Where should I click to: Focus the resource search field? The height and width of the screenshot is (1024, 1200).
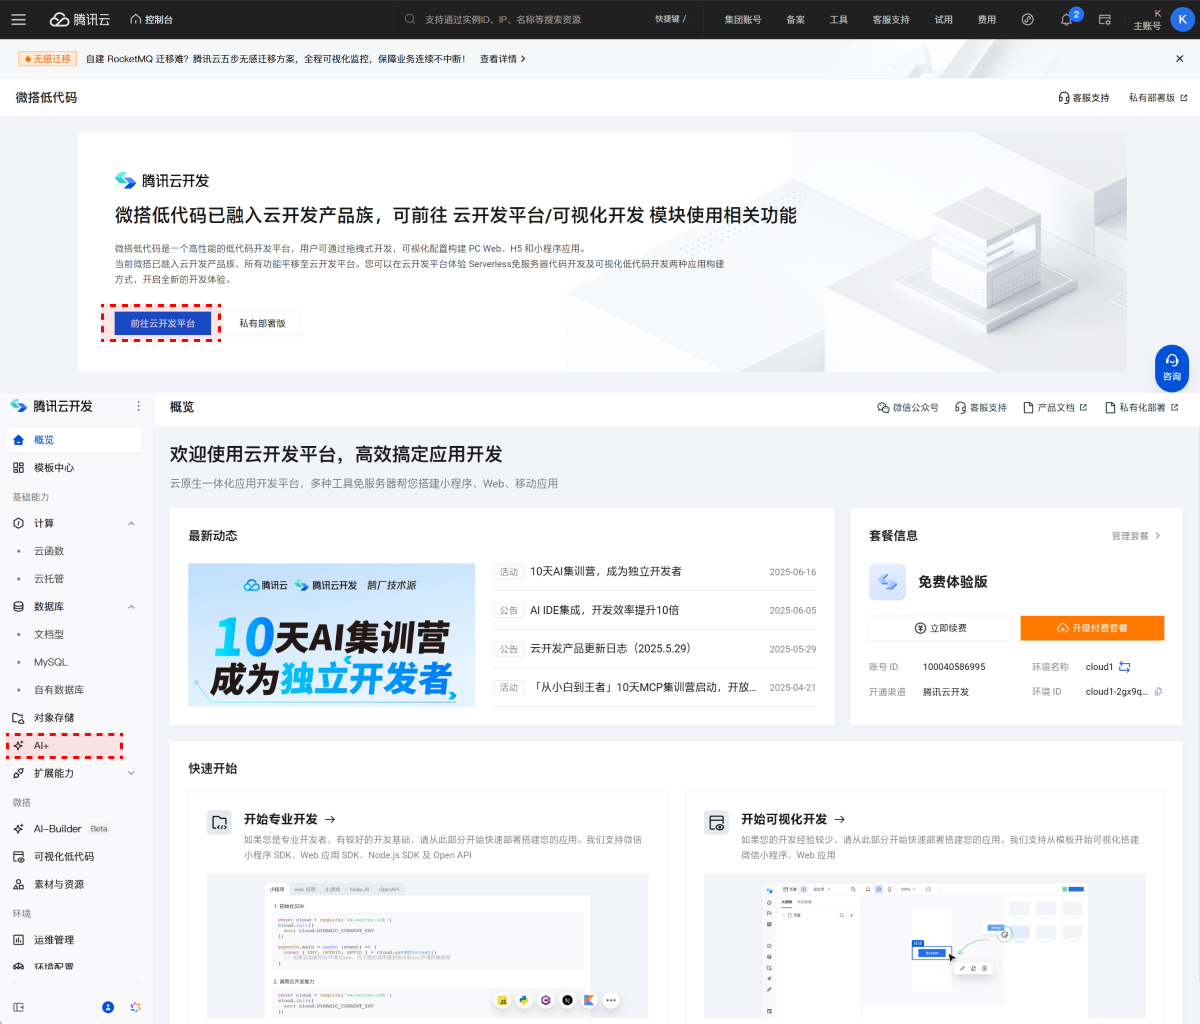[x=528, y=19]
